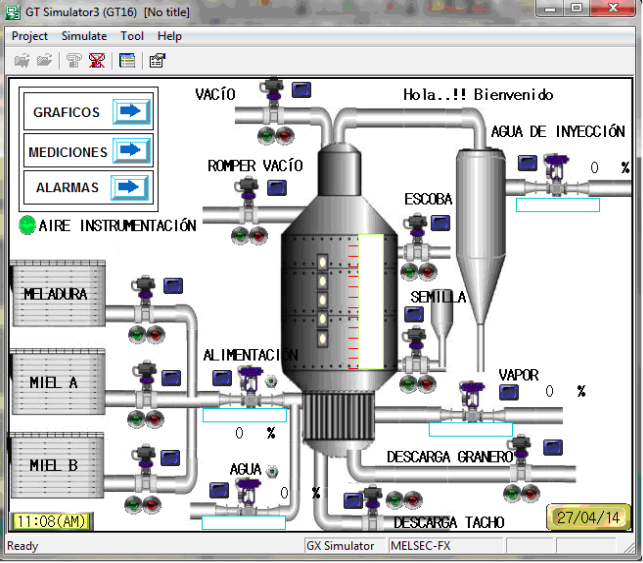Toggle the blue switch for MIEL A valve

(x=171, y=375)
